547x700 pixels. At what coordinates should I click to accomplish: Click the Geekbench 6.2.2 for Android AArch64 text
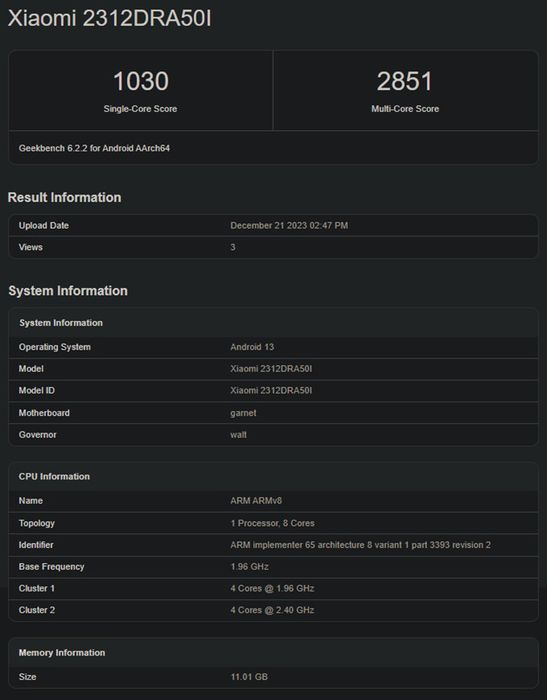[x=94, y=148]
